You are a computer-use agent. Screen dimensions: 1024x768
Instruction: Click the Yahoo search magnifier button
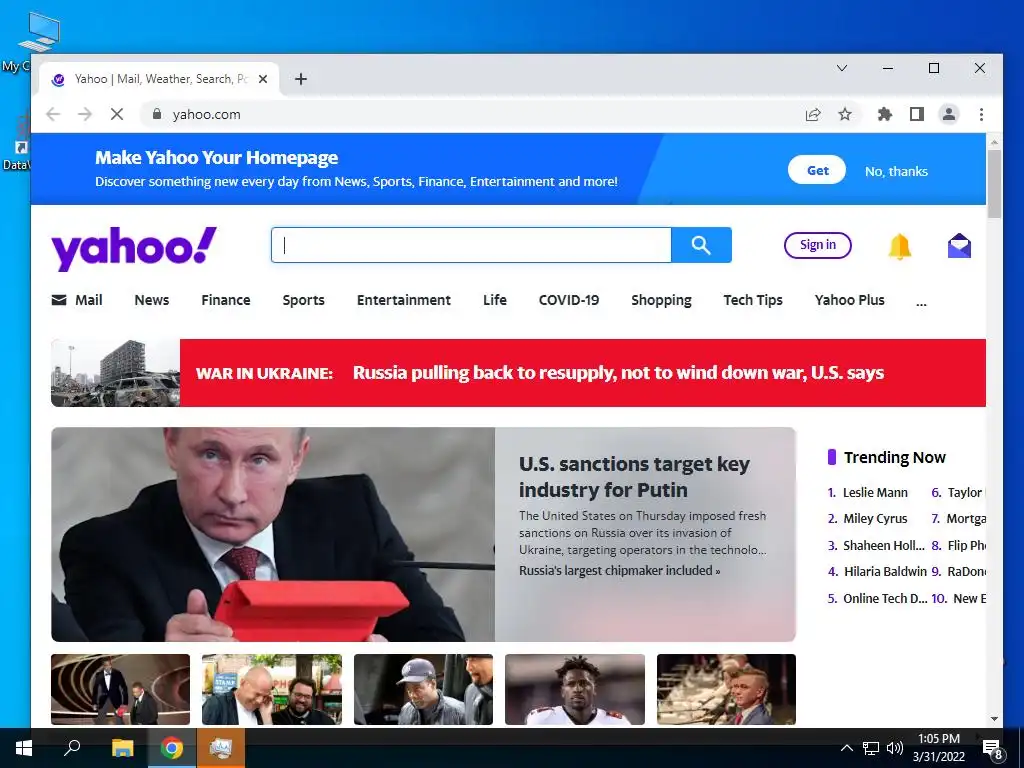[x=701, y=245]
